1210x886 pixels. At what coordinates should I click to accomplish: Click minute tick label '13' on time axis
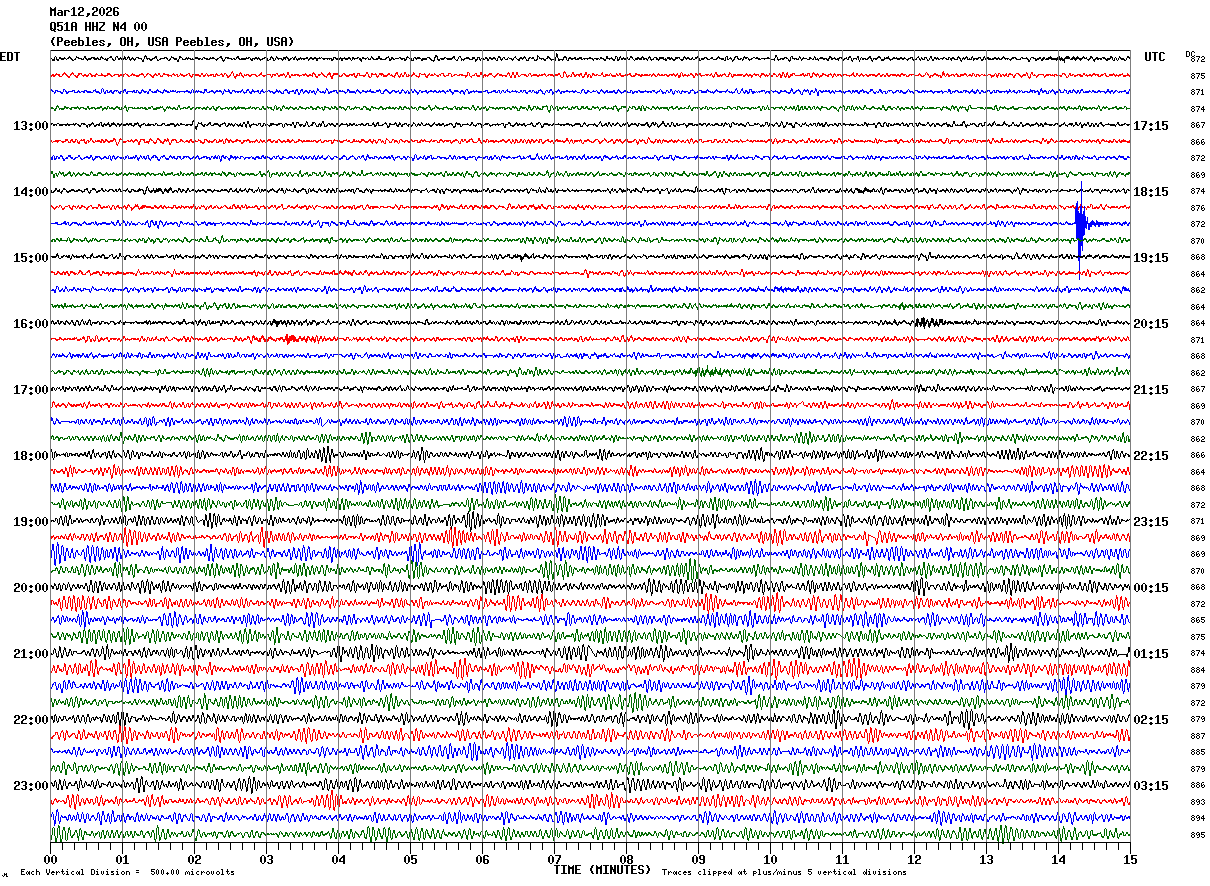point(987,860)
